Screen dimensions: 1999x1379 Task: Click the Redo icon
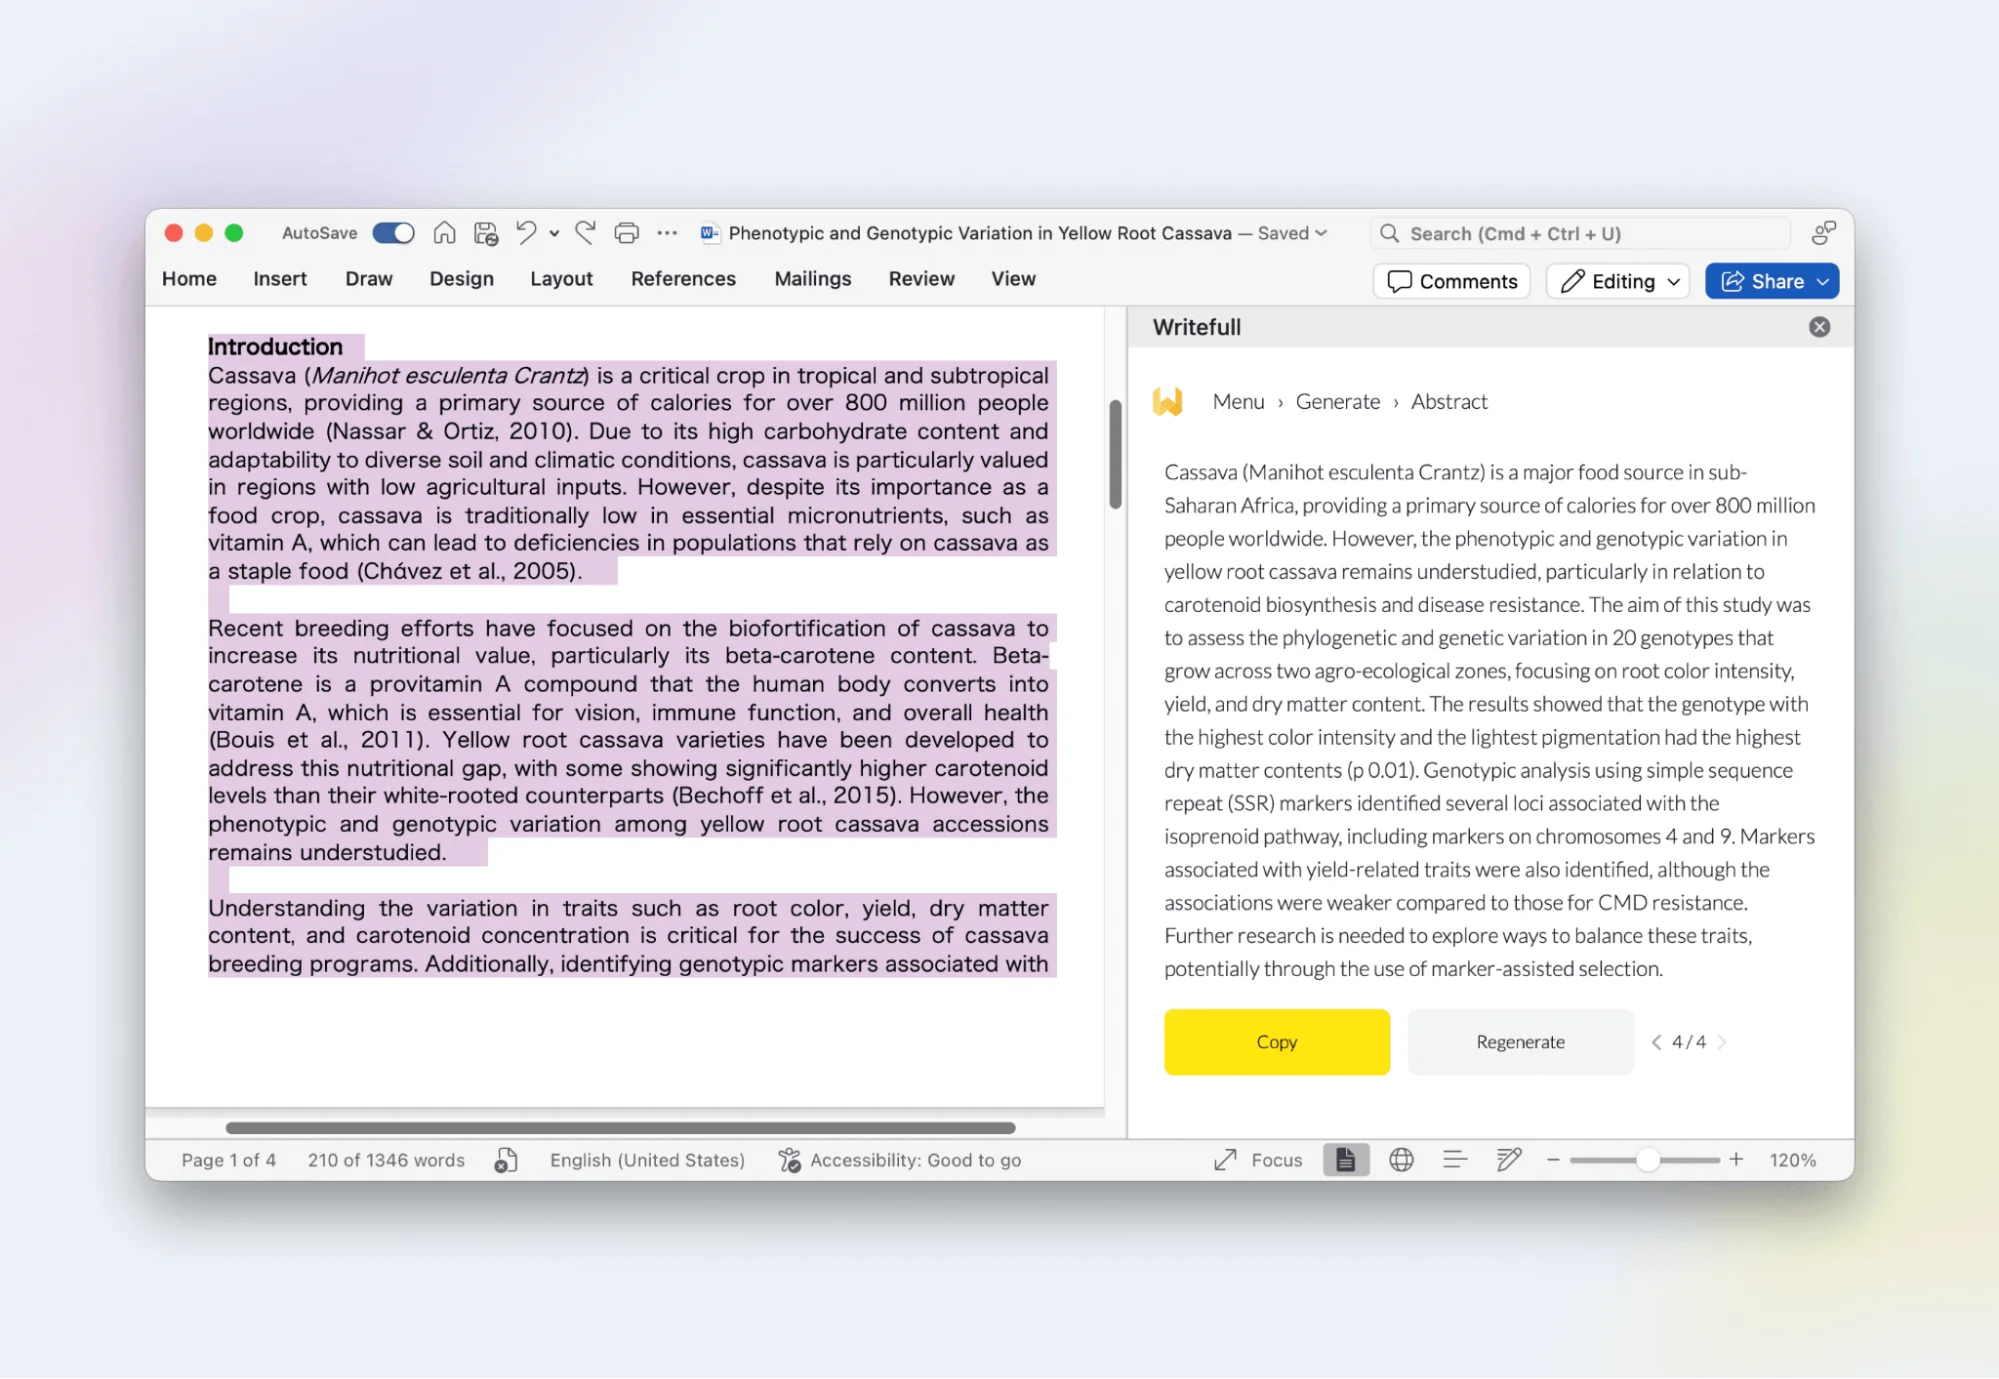586,232
